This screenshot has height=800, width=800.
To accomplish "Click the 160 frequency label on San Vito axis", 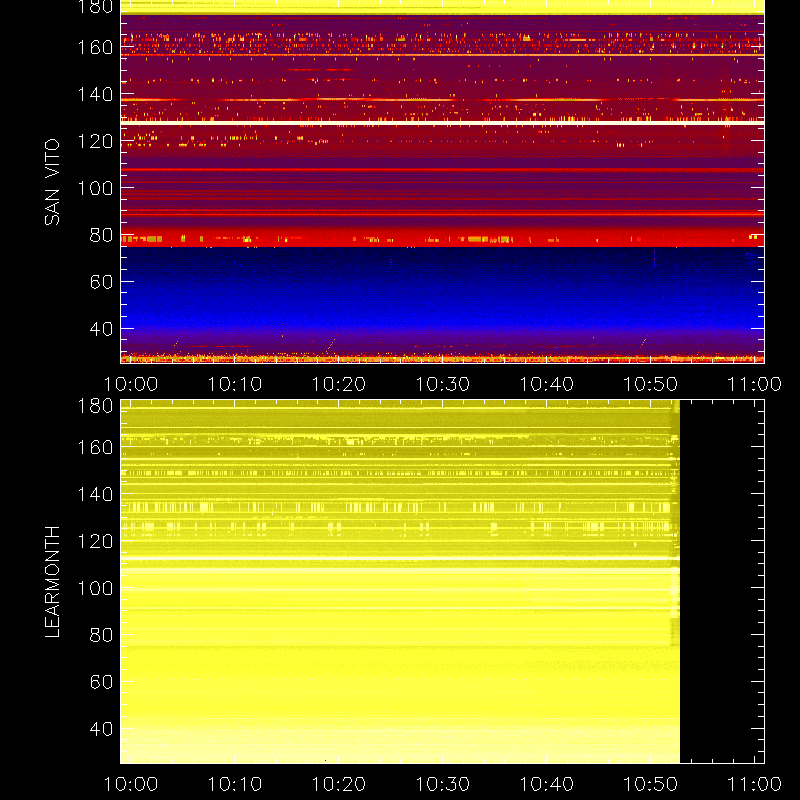I will click(x=95, y=47).
